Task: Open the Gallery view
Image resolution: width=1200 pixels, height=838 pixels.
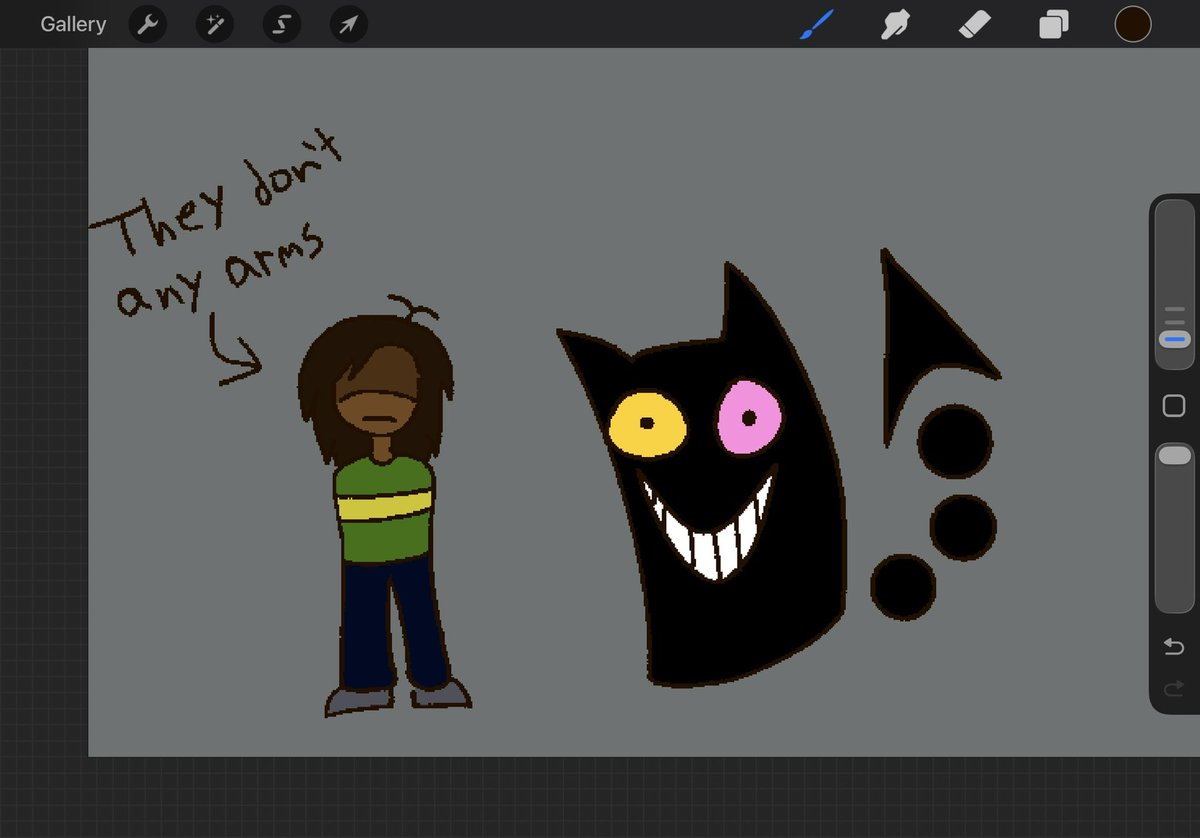Action: tap(73, 24)
